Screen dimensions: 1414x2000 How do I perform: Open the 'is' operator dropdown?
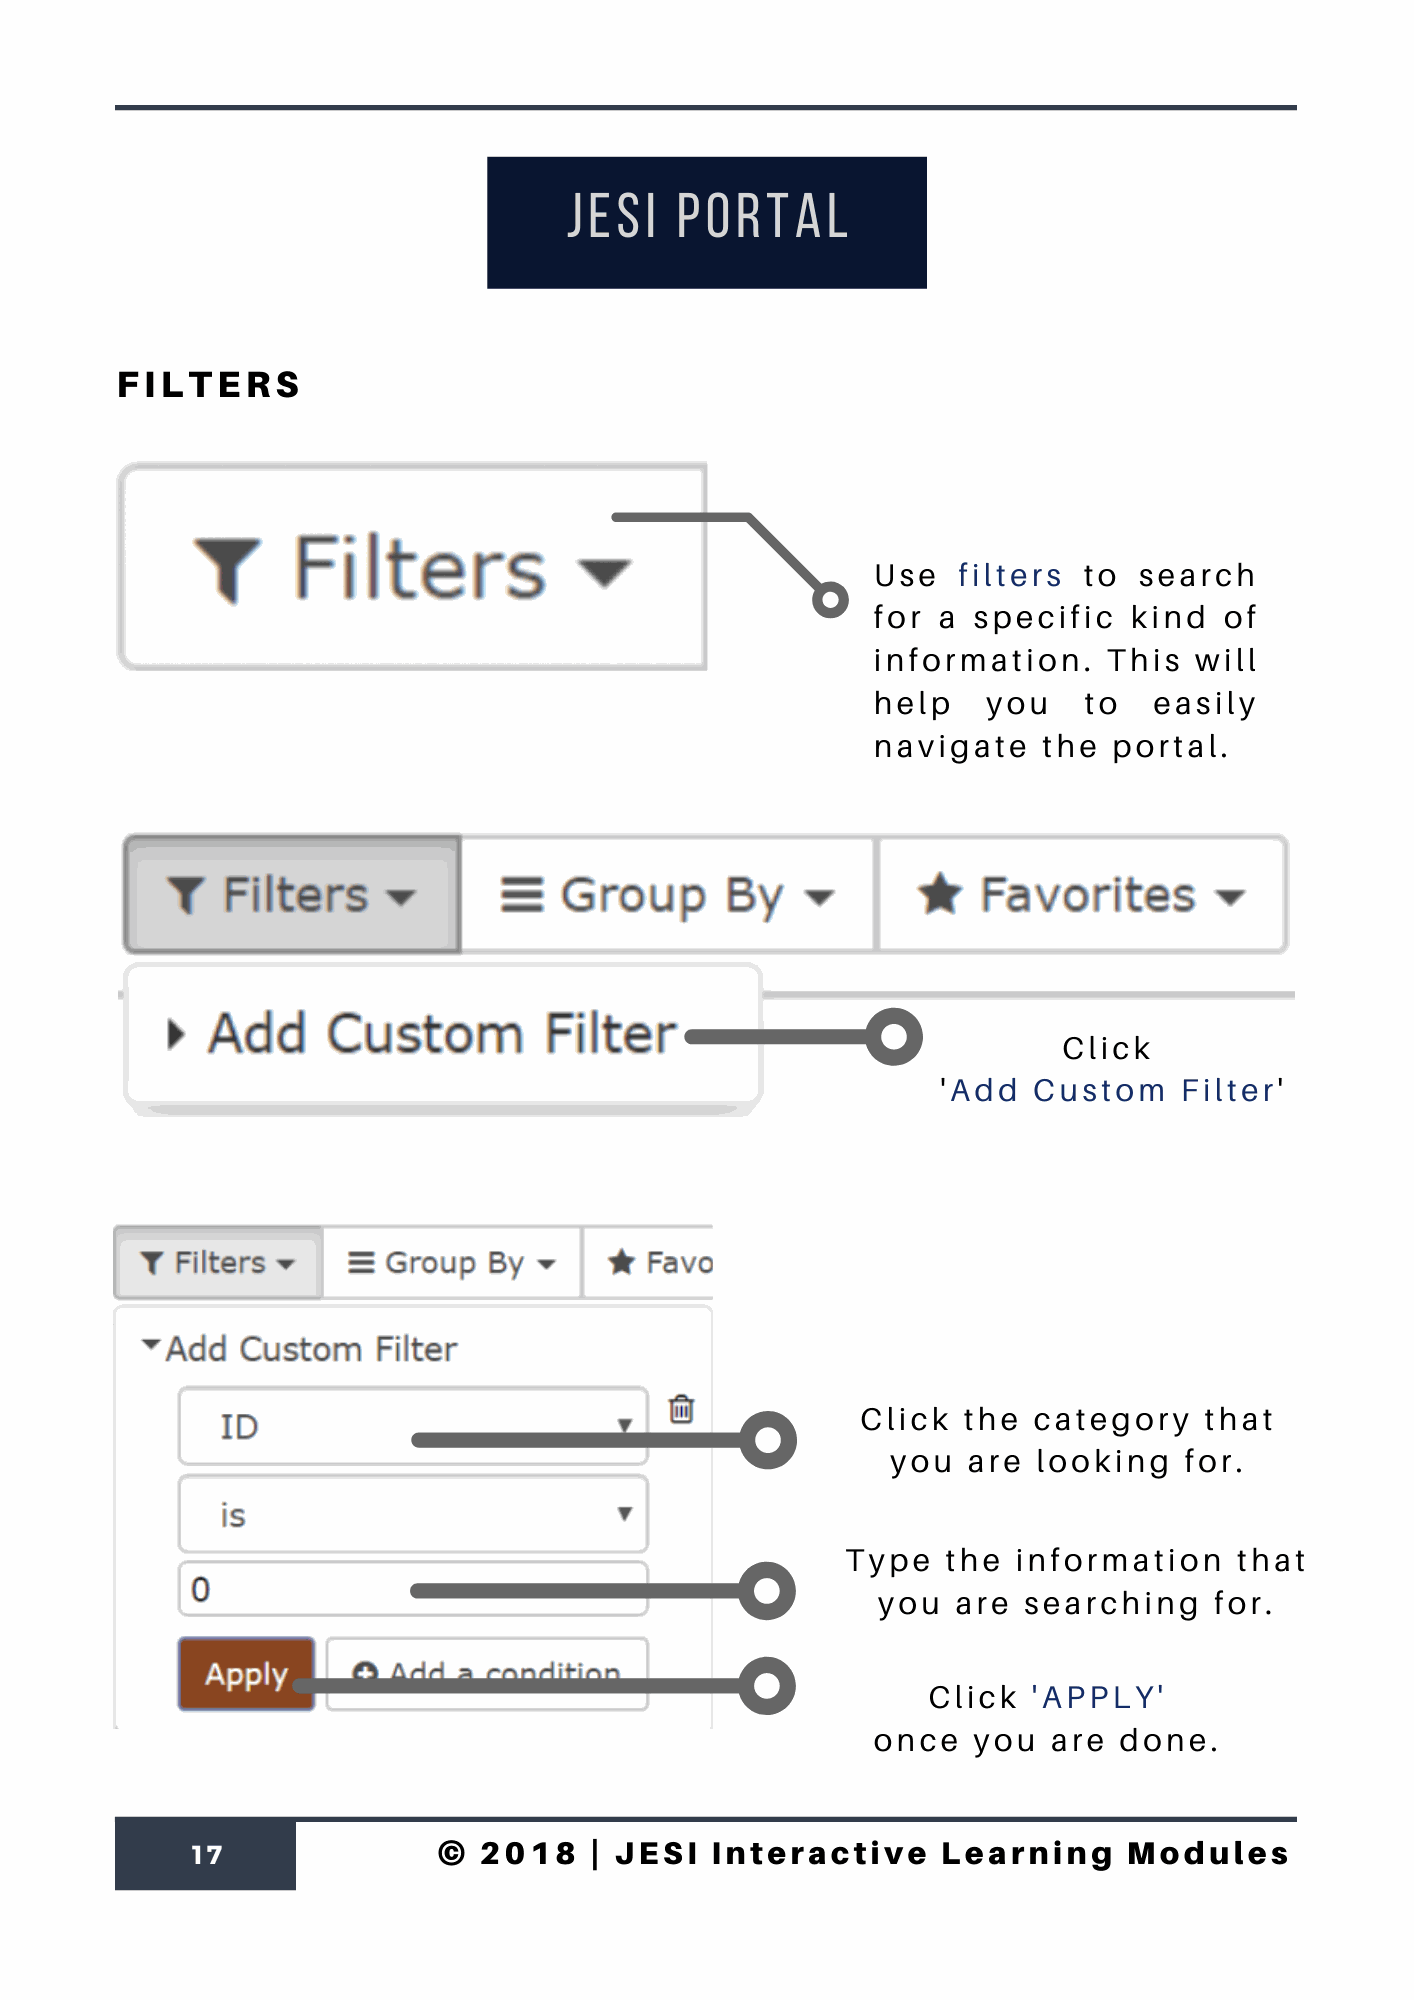(x=412, y=1514)
